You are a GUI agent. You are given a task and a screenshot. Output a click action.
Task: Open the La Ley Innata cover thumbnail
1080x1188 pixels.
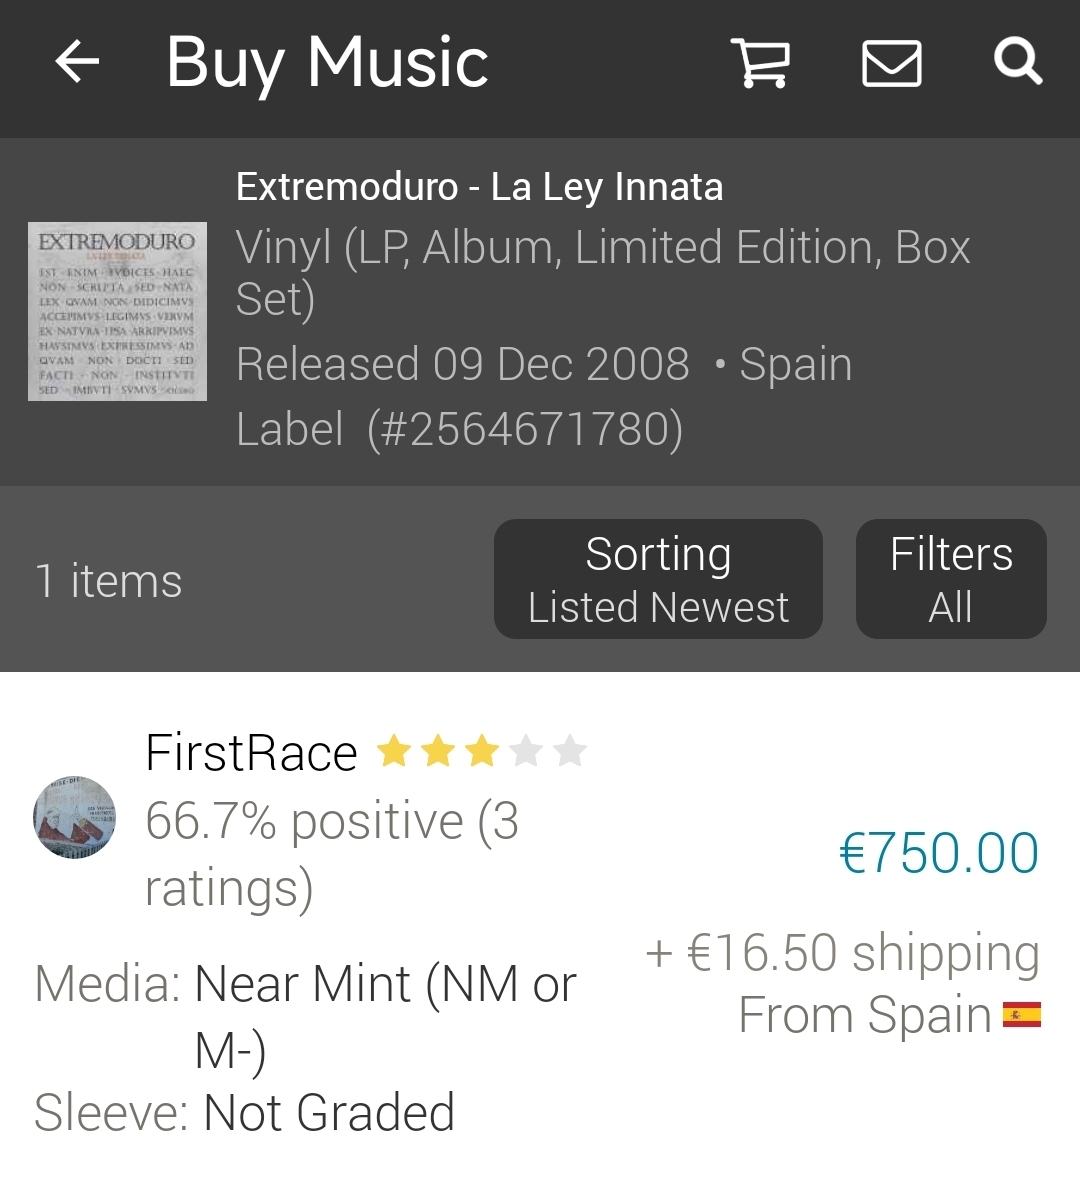point(117,311)
